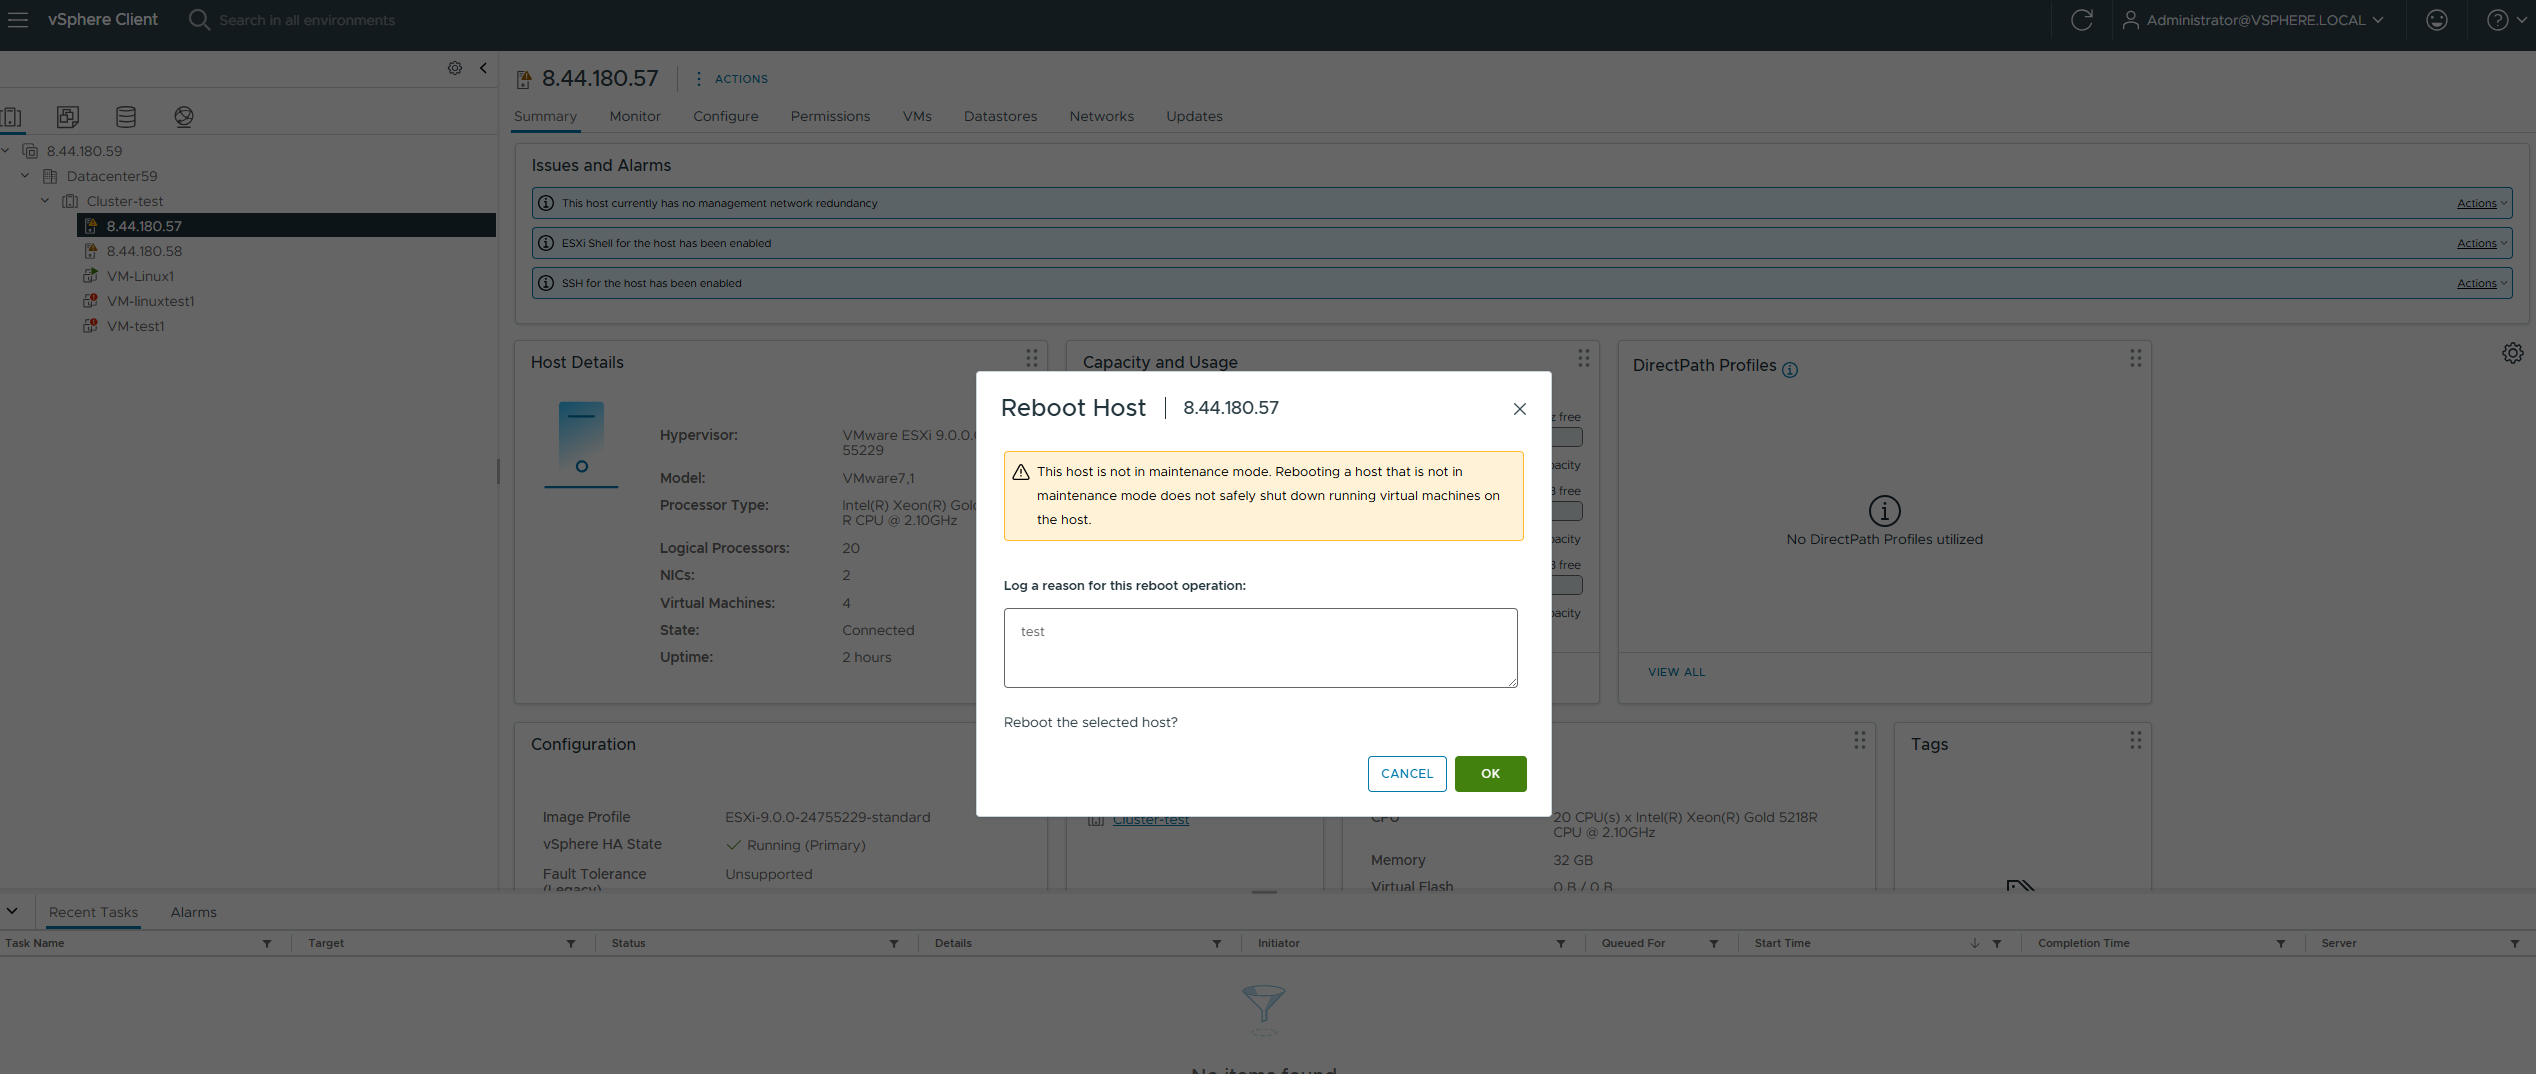
Task: Click info icon on network redundancy alarm
Action: [546, 203]
